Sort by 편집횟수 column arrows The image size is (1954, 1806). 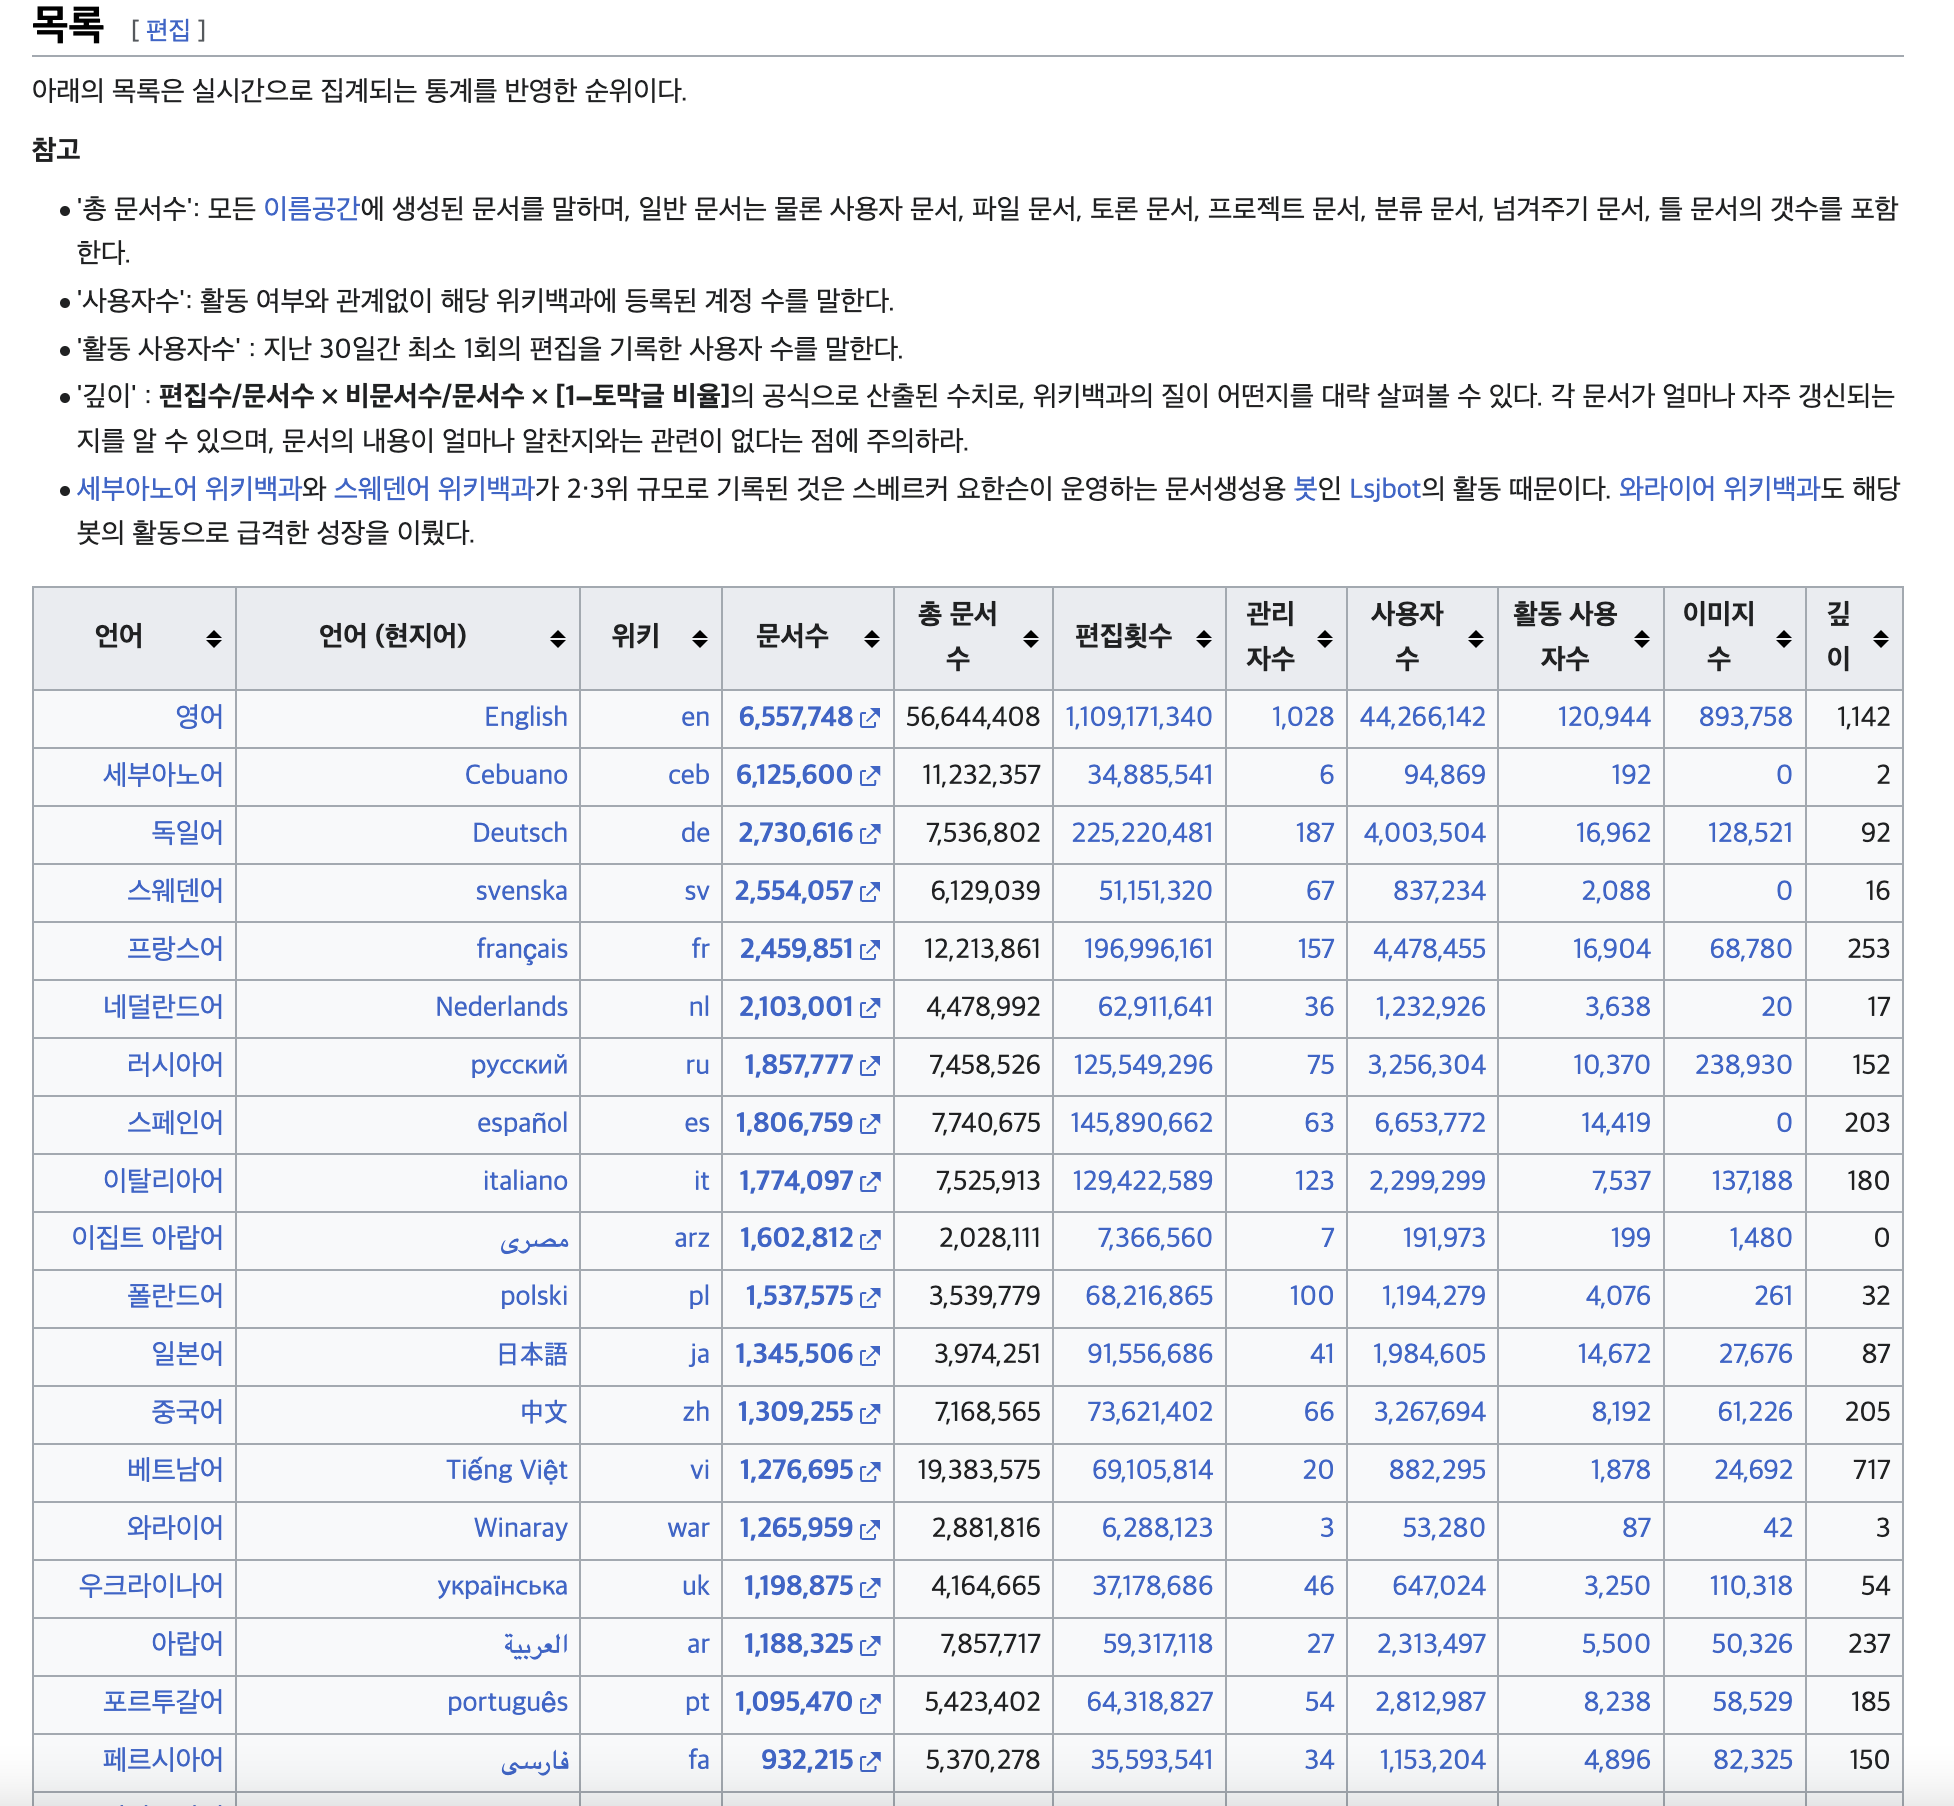click(x=1203, y=638)
